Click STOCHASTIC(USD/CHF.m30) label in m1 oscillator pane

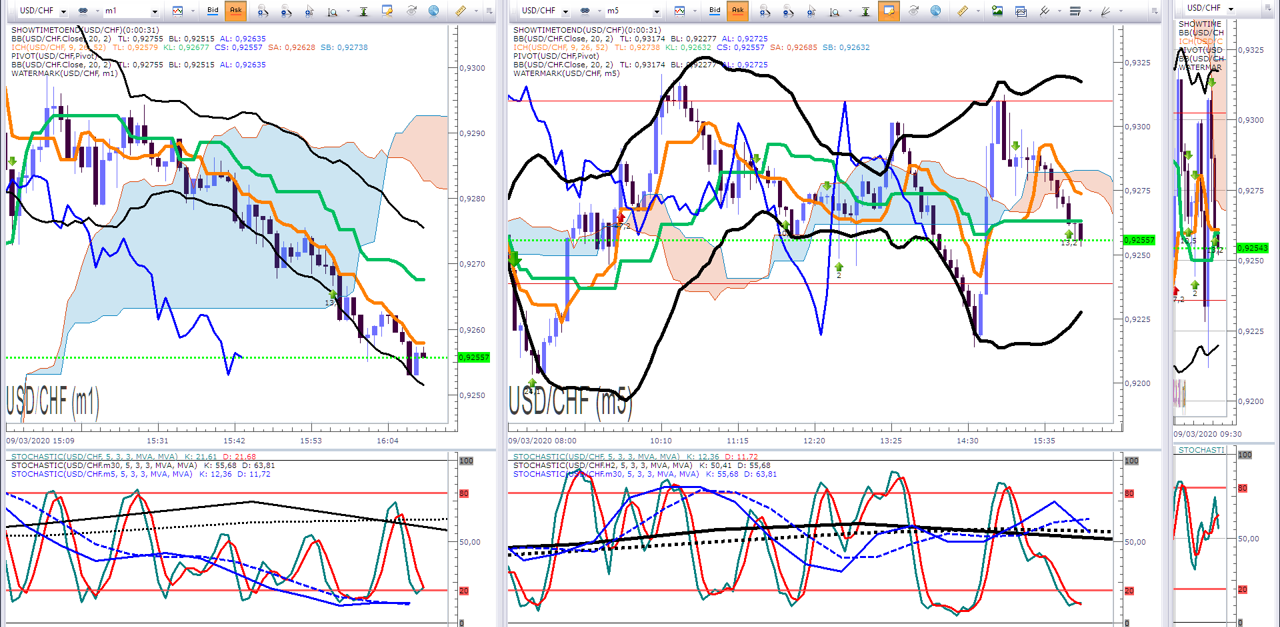click(104, 465)
